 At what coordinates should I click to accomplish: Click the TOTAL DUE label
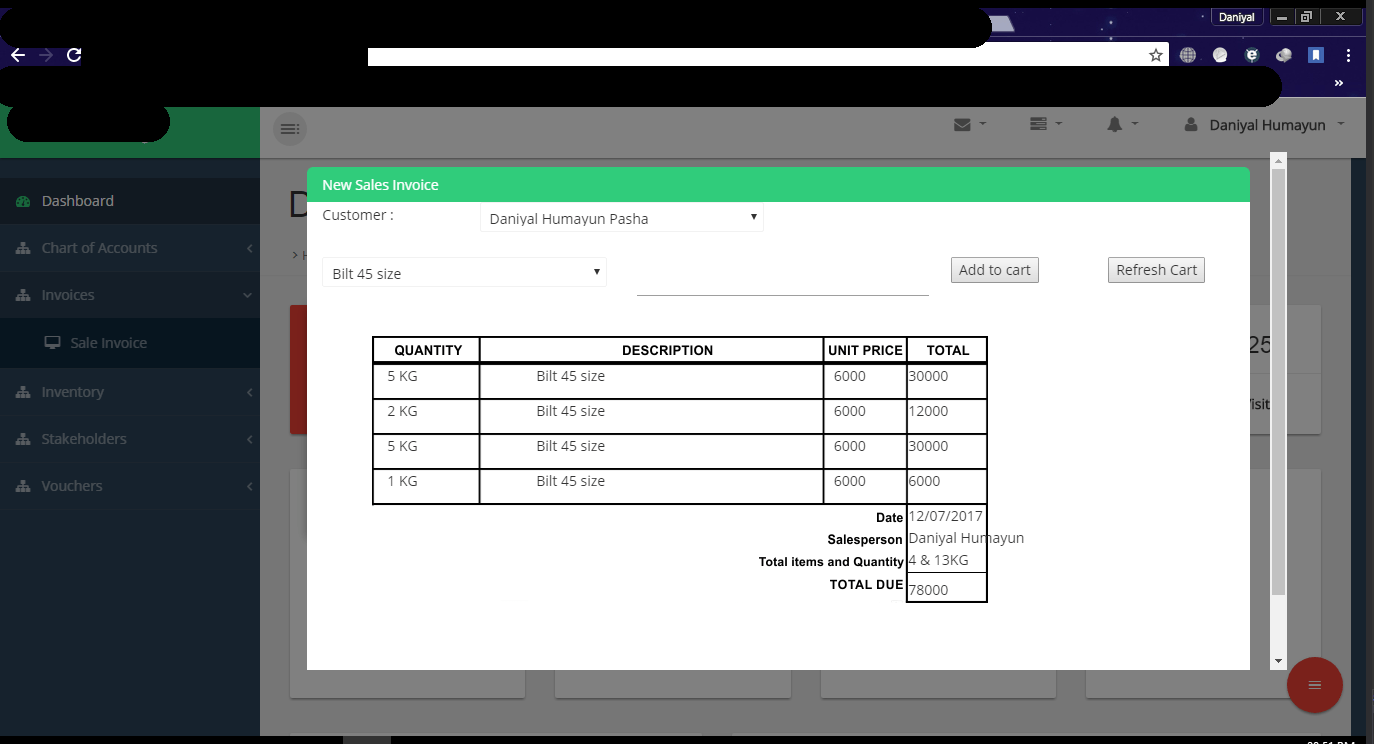866,584
